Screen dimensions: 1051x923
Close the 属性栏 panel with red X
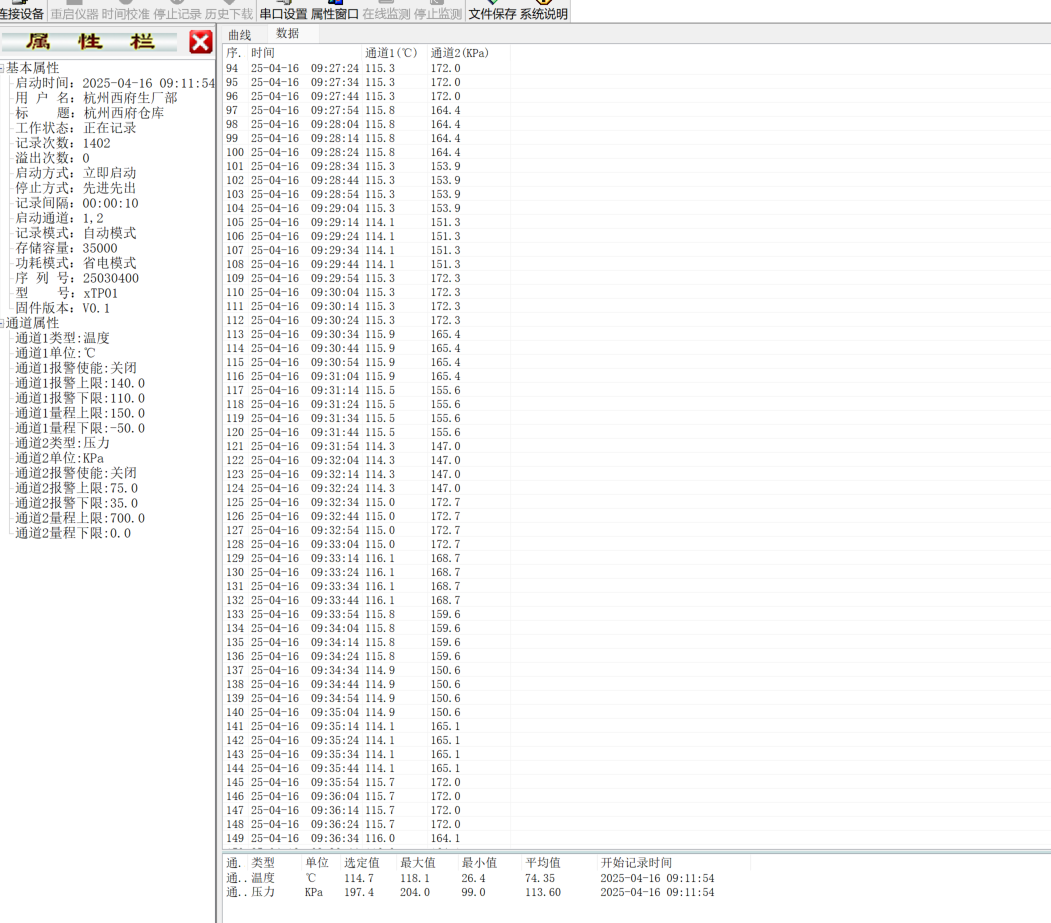(x=199, y=42)
